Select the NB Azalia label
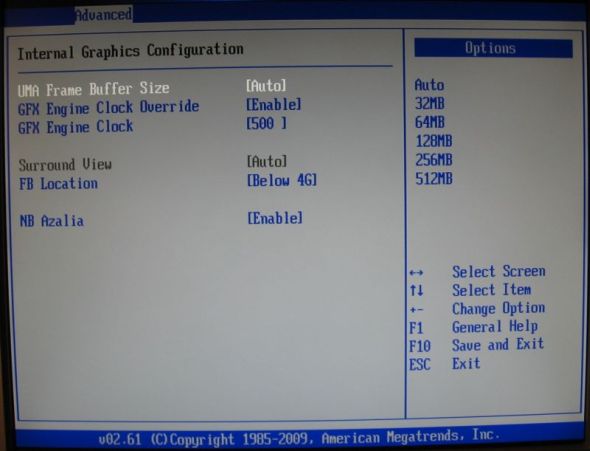 [52, 221]
